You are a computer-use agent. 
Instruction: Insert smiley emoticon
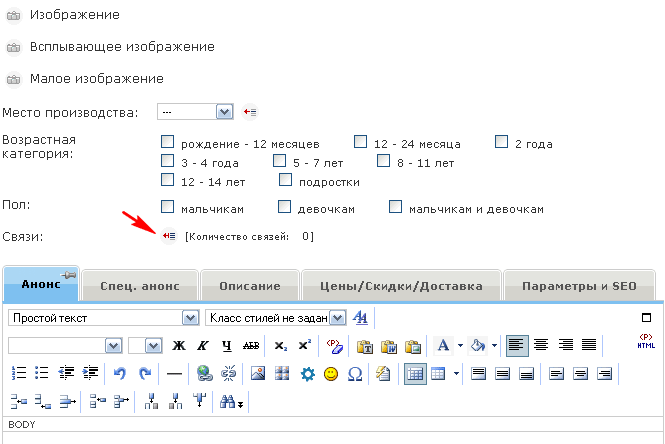pos(331,374)
